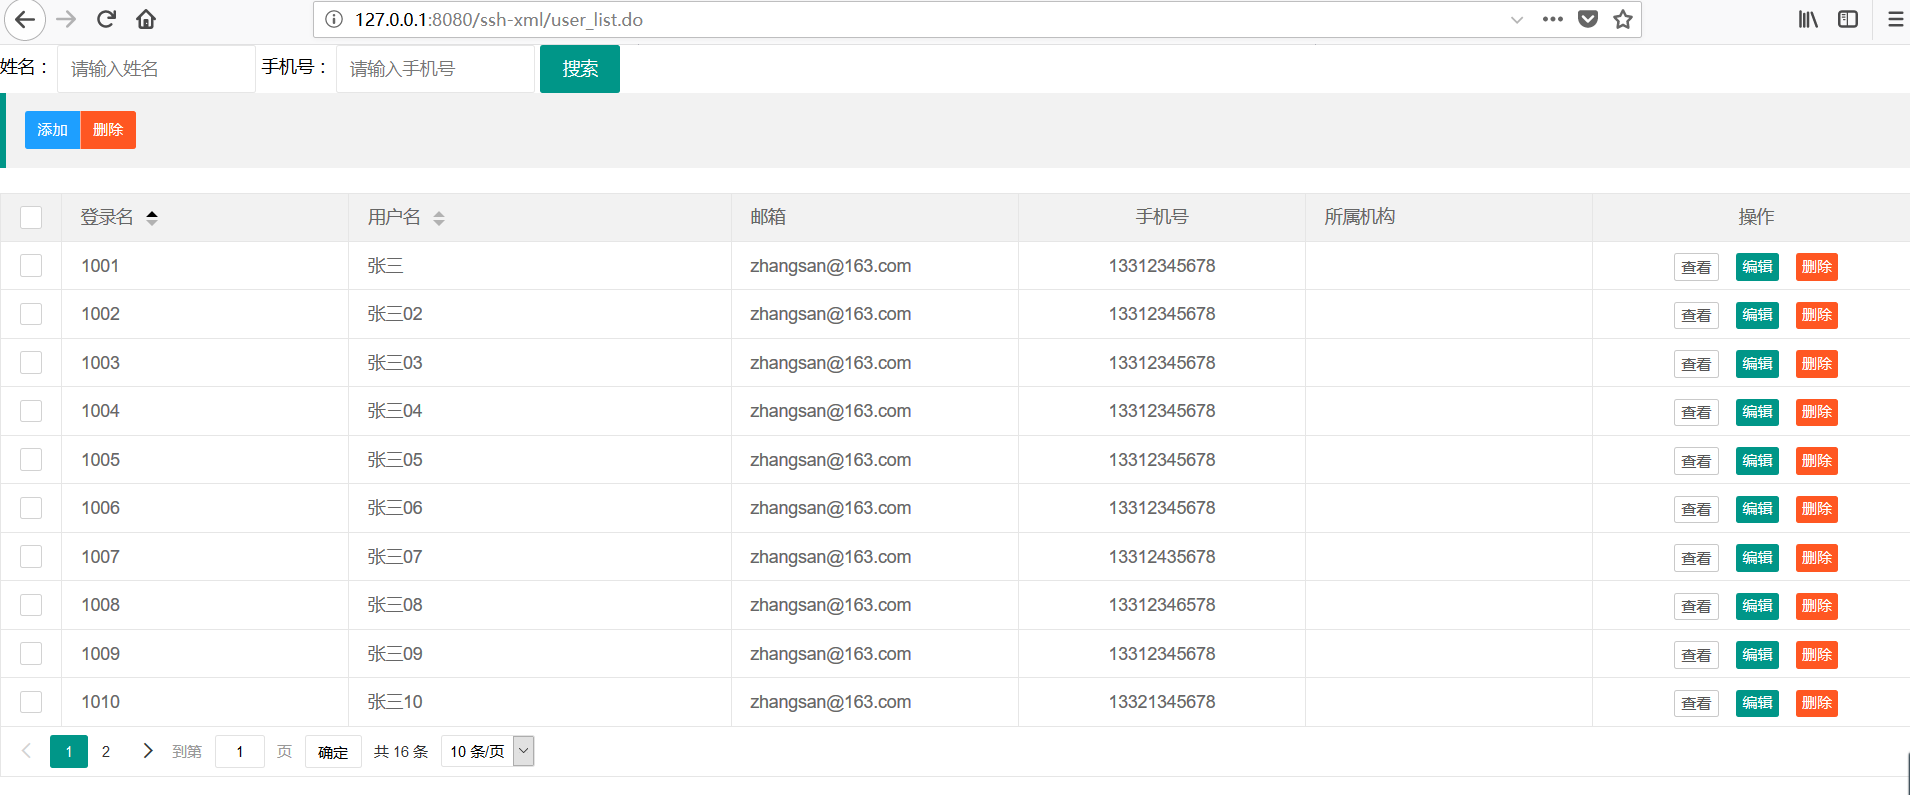1910x795 pixels.
Task: Click 编辑 for user 1008
Action: [1757, 606]
